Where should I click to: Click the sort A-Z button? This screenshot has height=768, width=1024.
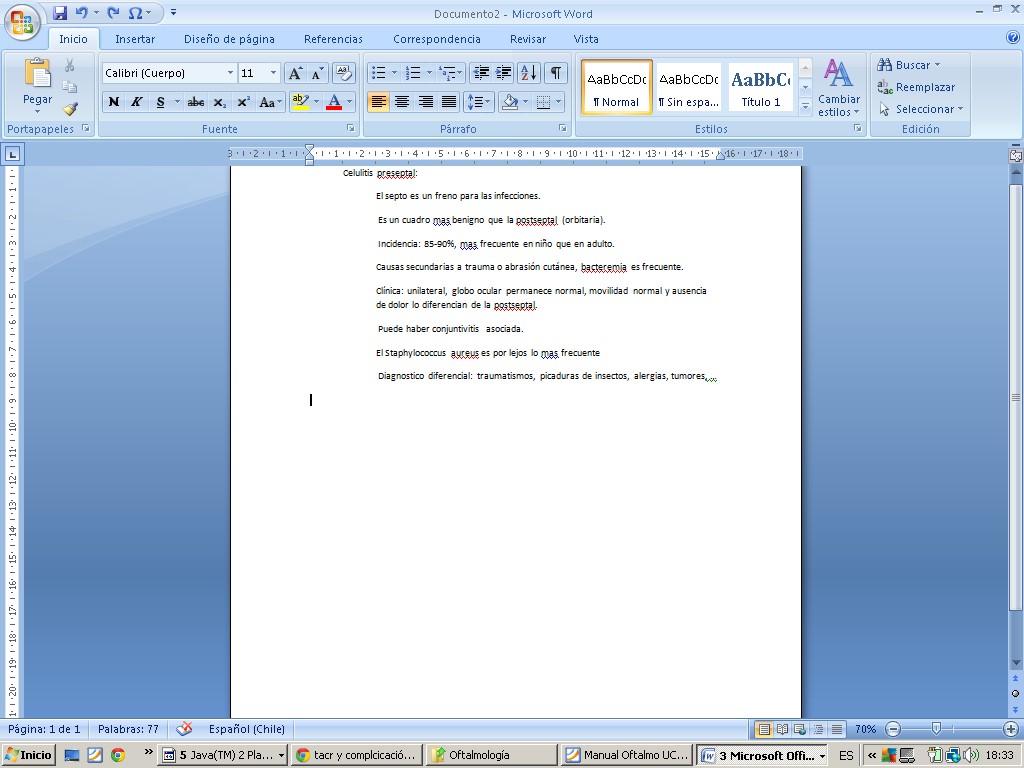(528, 73)
